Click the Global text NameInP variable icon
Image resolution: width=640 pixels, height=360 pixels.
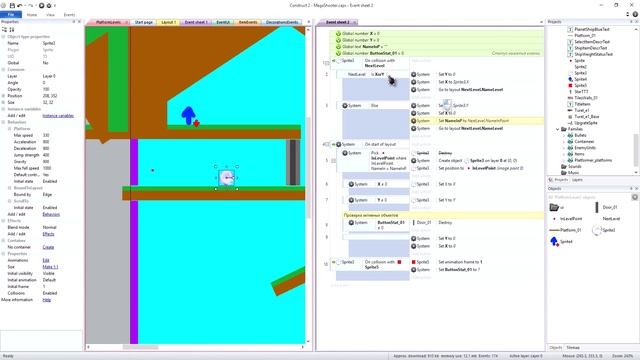(338, 47)
